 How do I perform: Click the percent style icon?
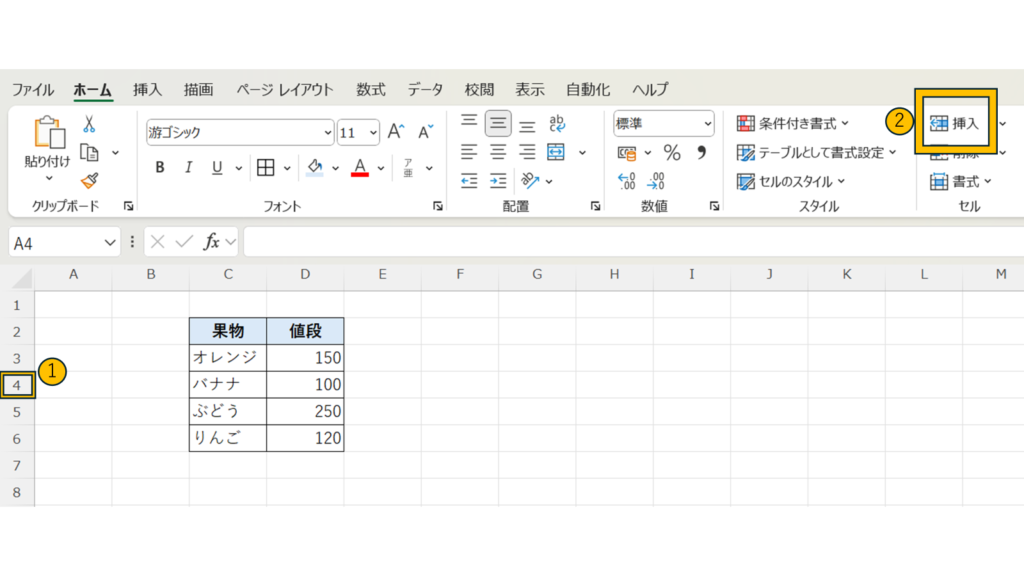[672, 153]
